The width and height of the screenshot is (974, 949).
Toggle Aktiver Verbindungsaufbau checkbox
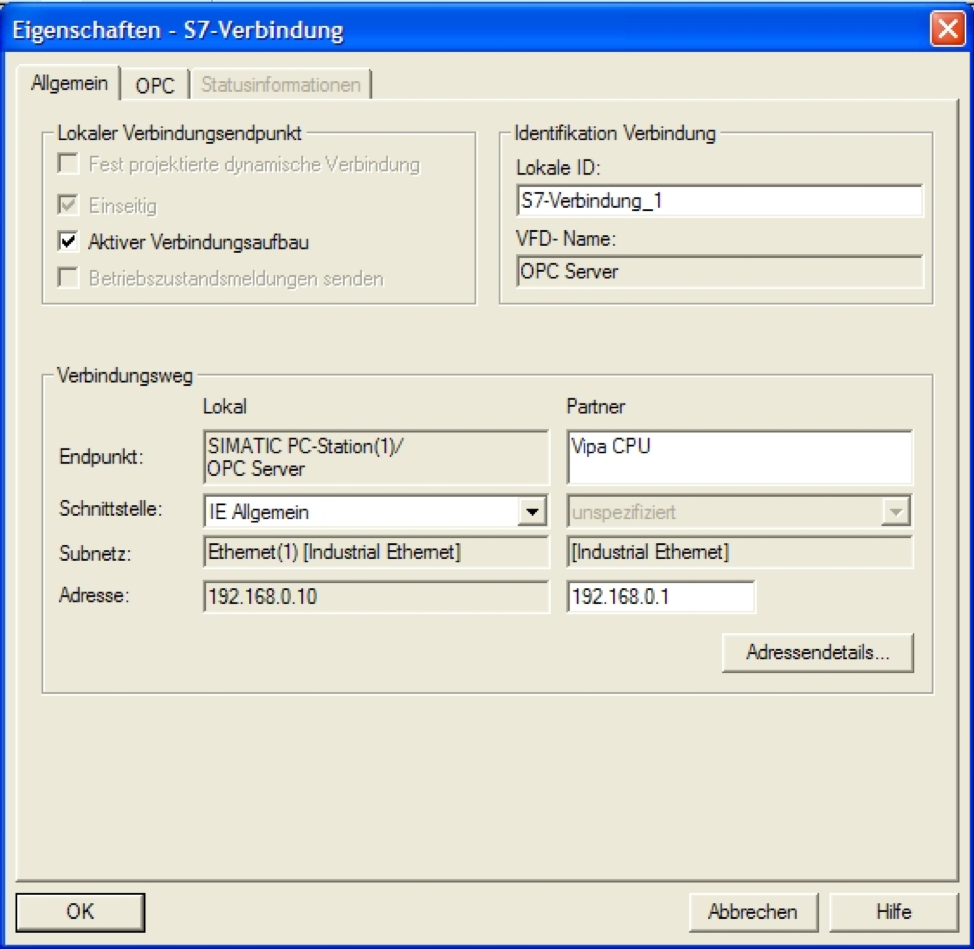[69, 241]
